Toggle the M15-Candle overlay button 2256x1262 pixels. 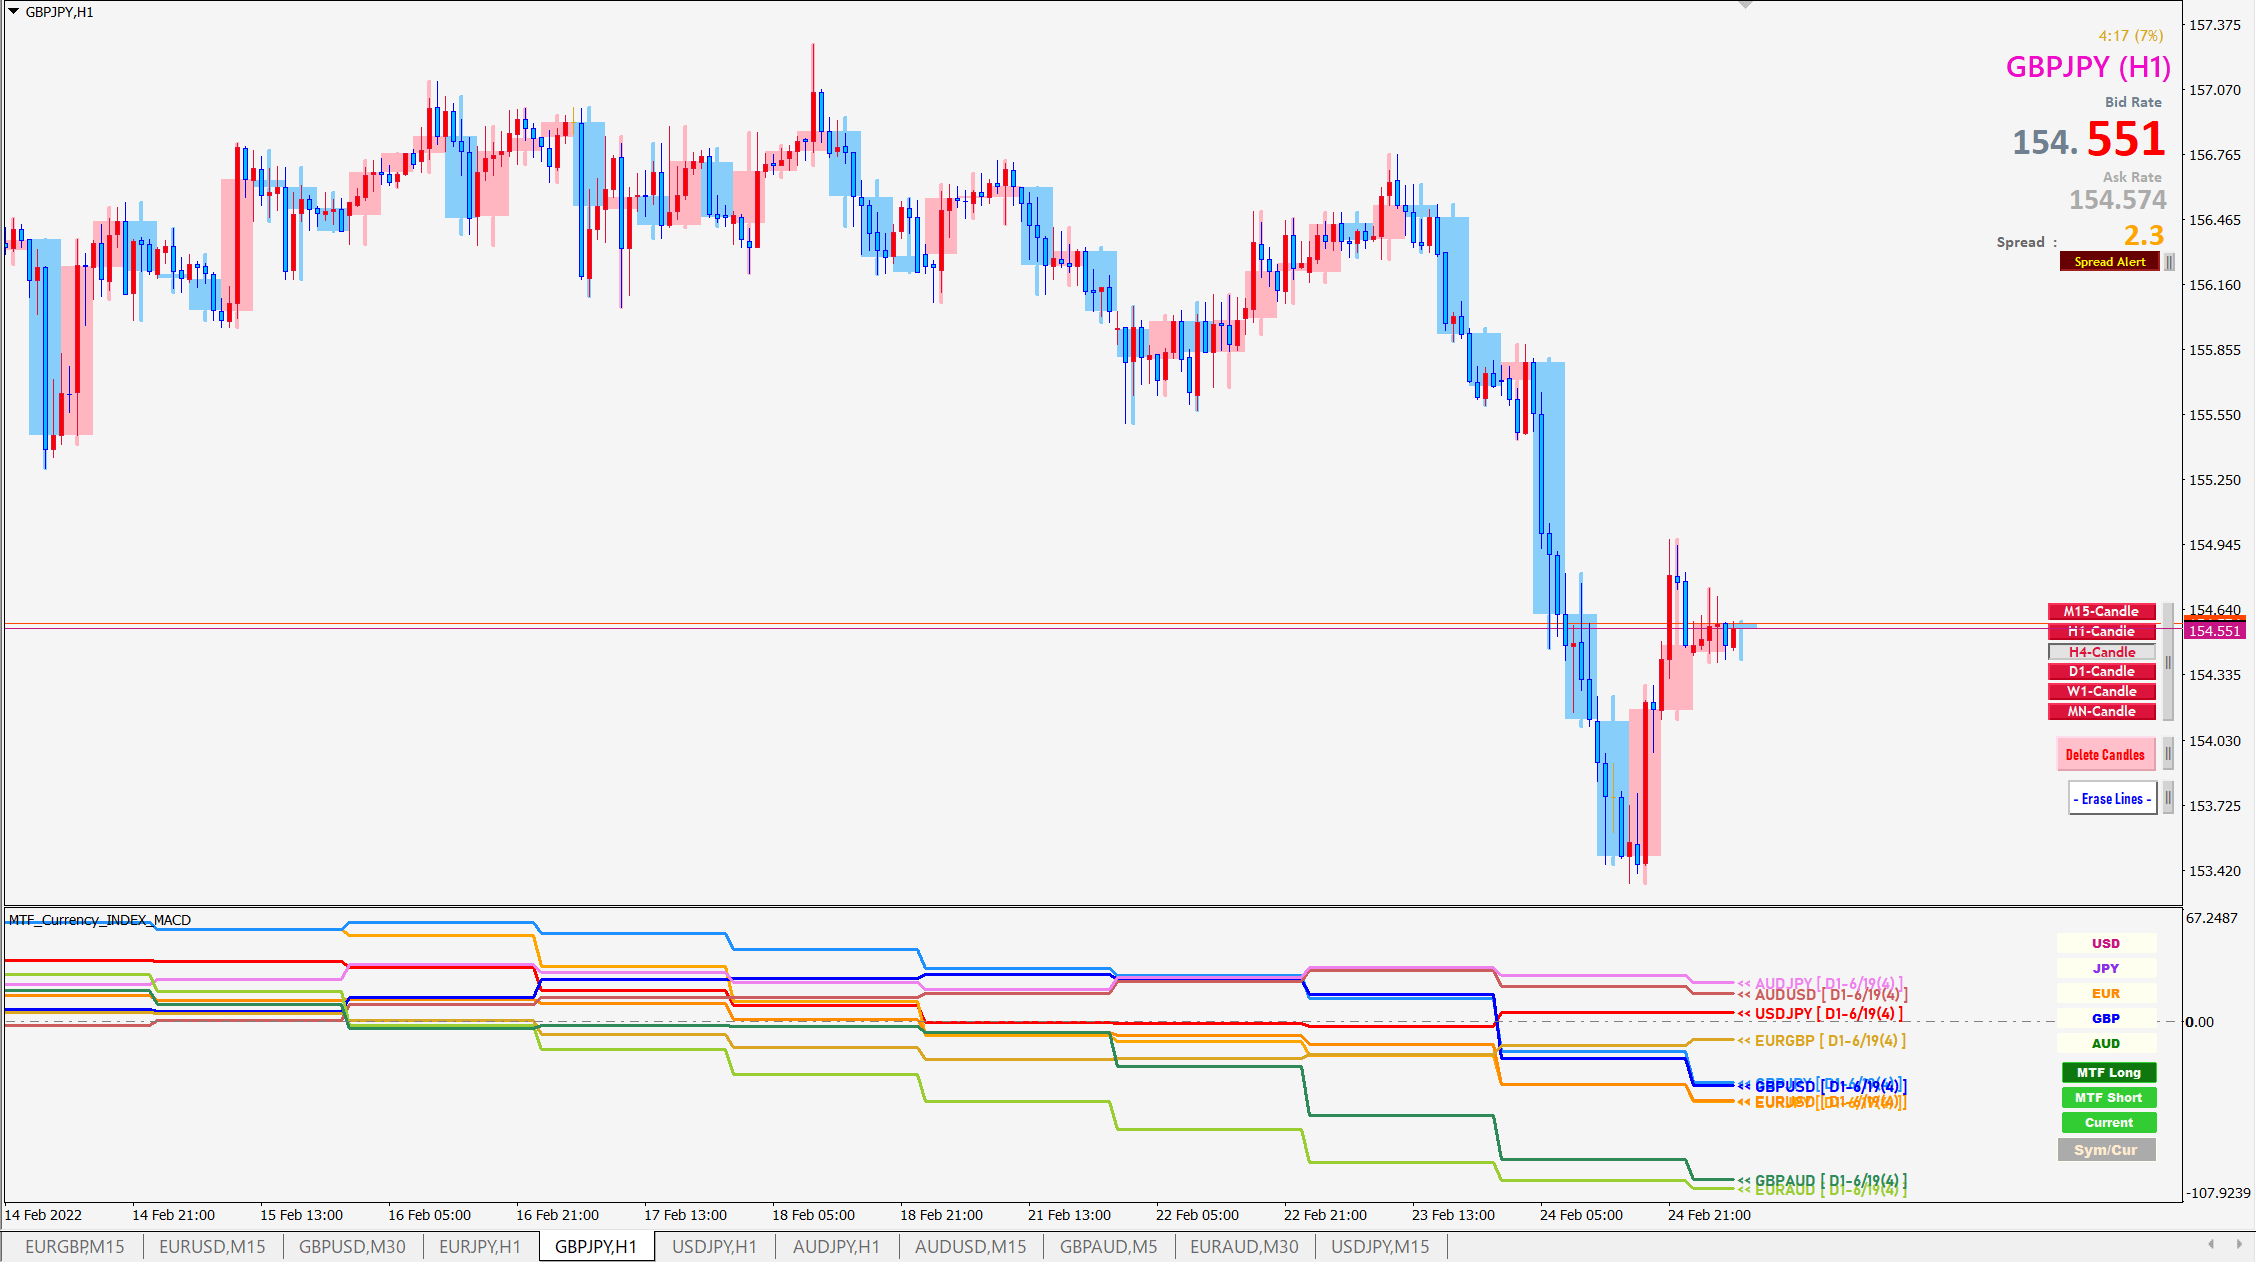click(2101, 611)
